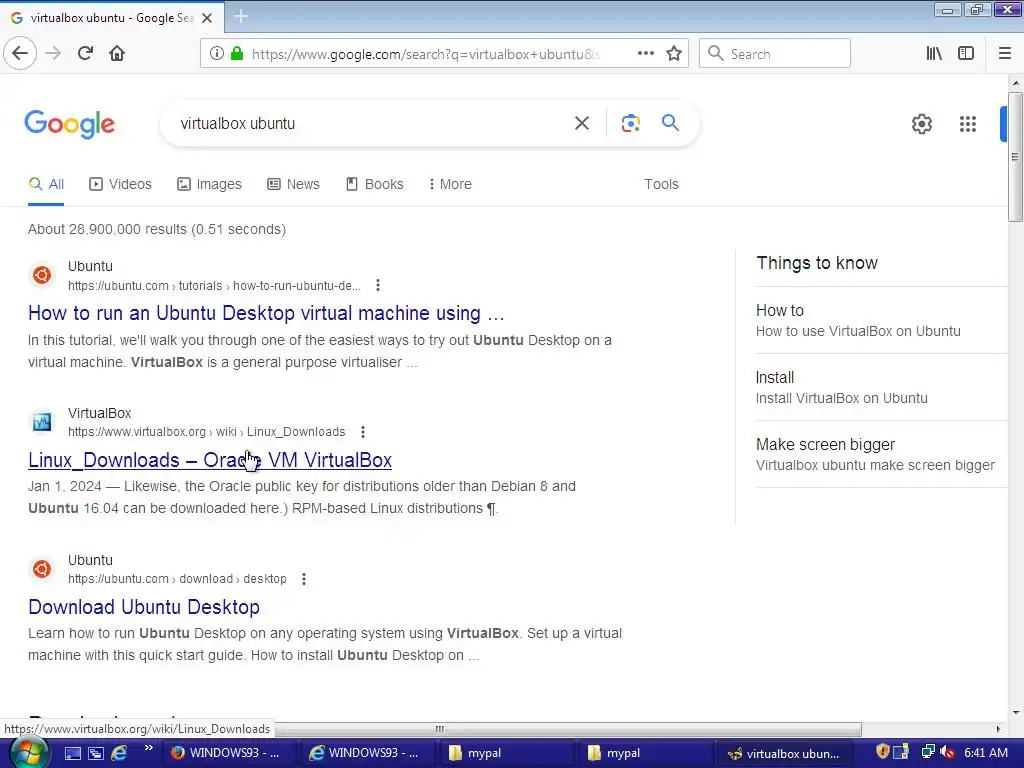Open How to run an Ubuntu Desktop virtual machine link

(266, 313)
